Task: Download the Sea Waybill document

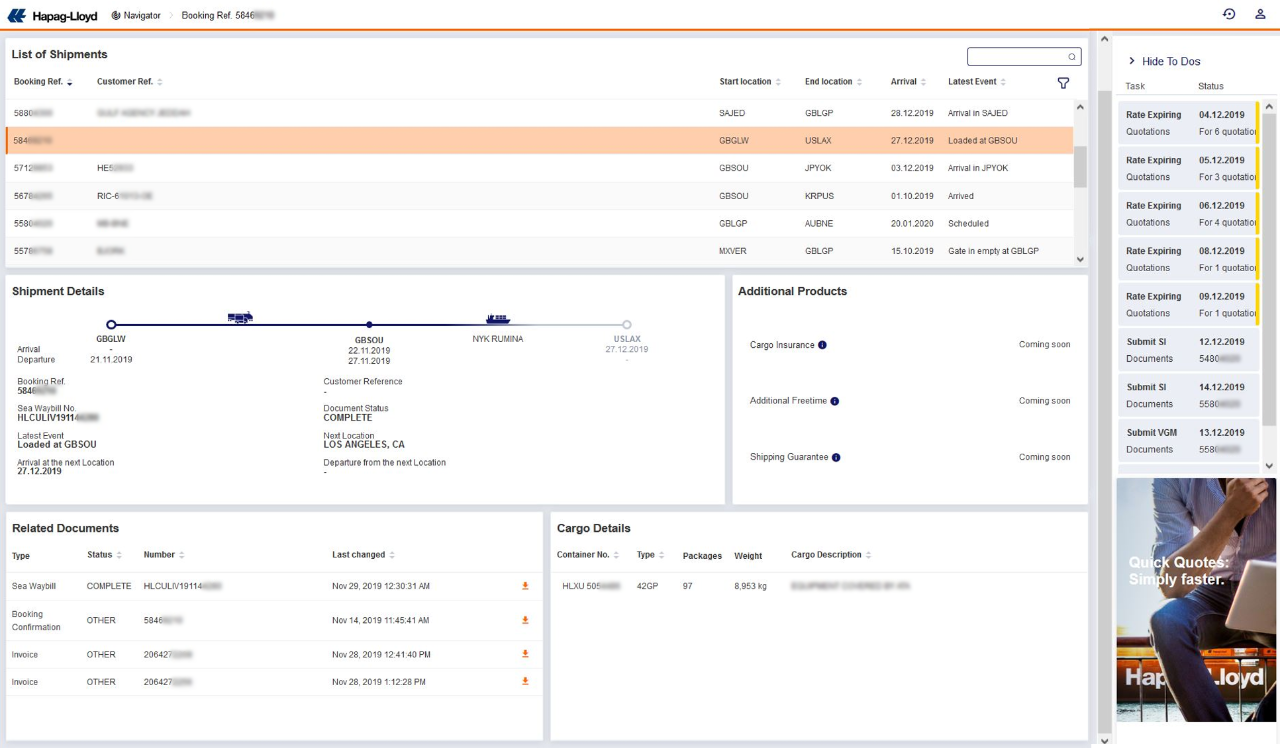Action: 524,587
